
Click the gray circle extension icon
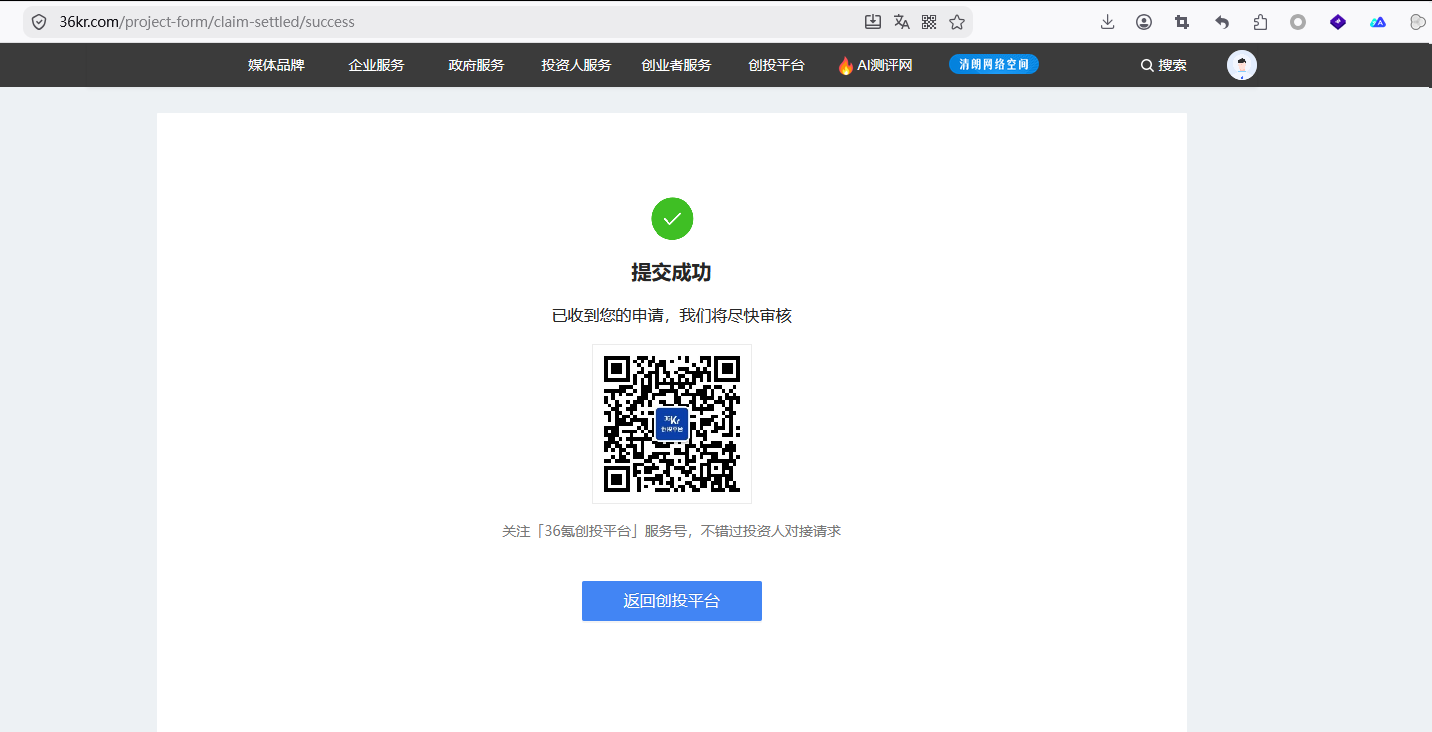tap(1298, 22)
